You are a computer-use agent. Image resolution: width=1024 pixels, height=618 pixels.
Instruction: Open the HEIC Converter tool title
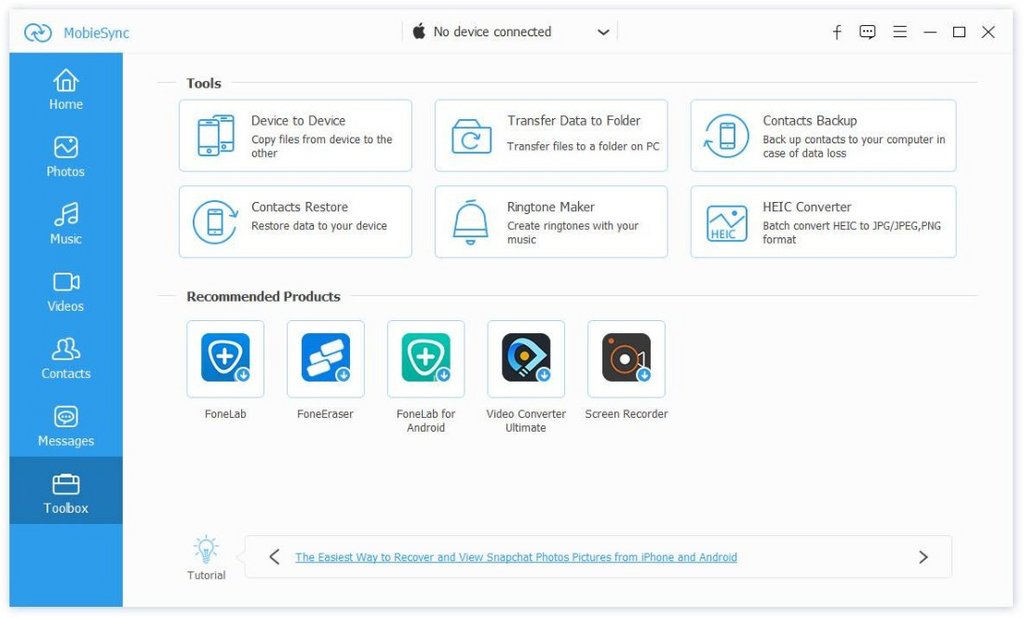click(807, 207)
